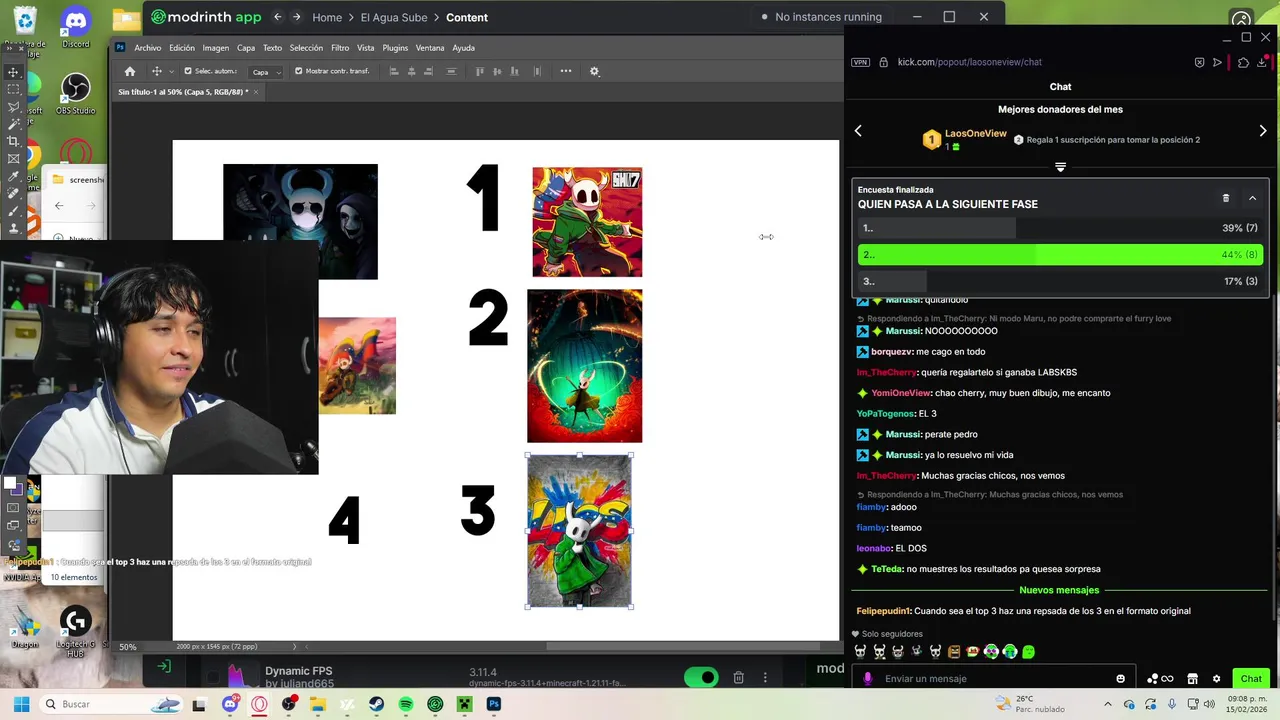Delete the Dynamic FPS mod with trash icon
1280x720 pixels.
coord(738,677)
